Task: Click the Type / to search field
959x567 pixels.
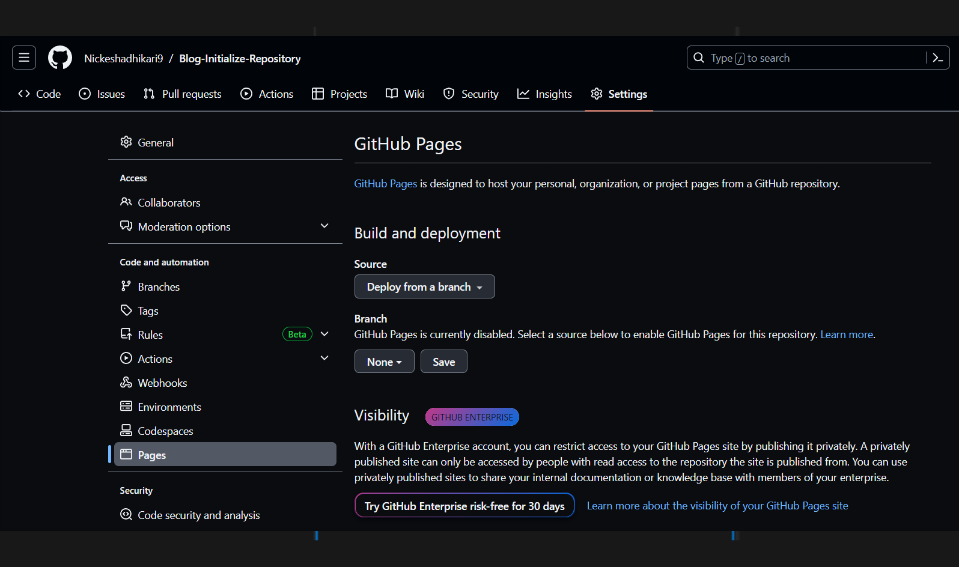Action: [x=818, y=58]
